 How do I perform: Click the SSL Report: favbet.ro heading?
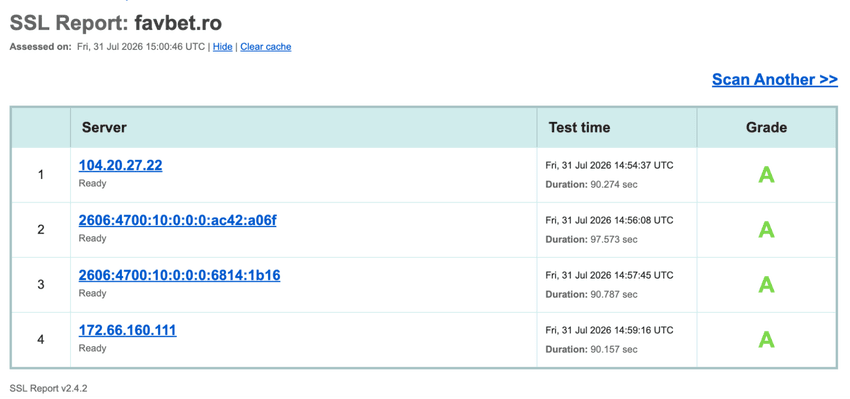click(115, 23)
